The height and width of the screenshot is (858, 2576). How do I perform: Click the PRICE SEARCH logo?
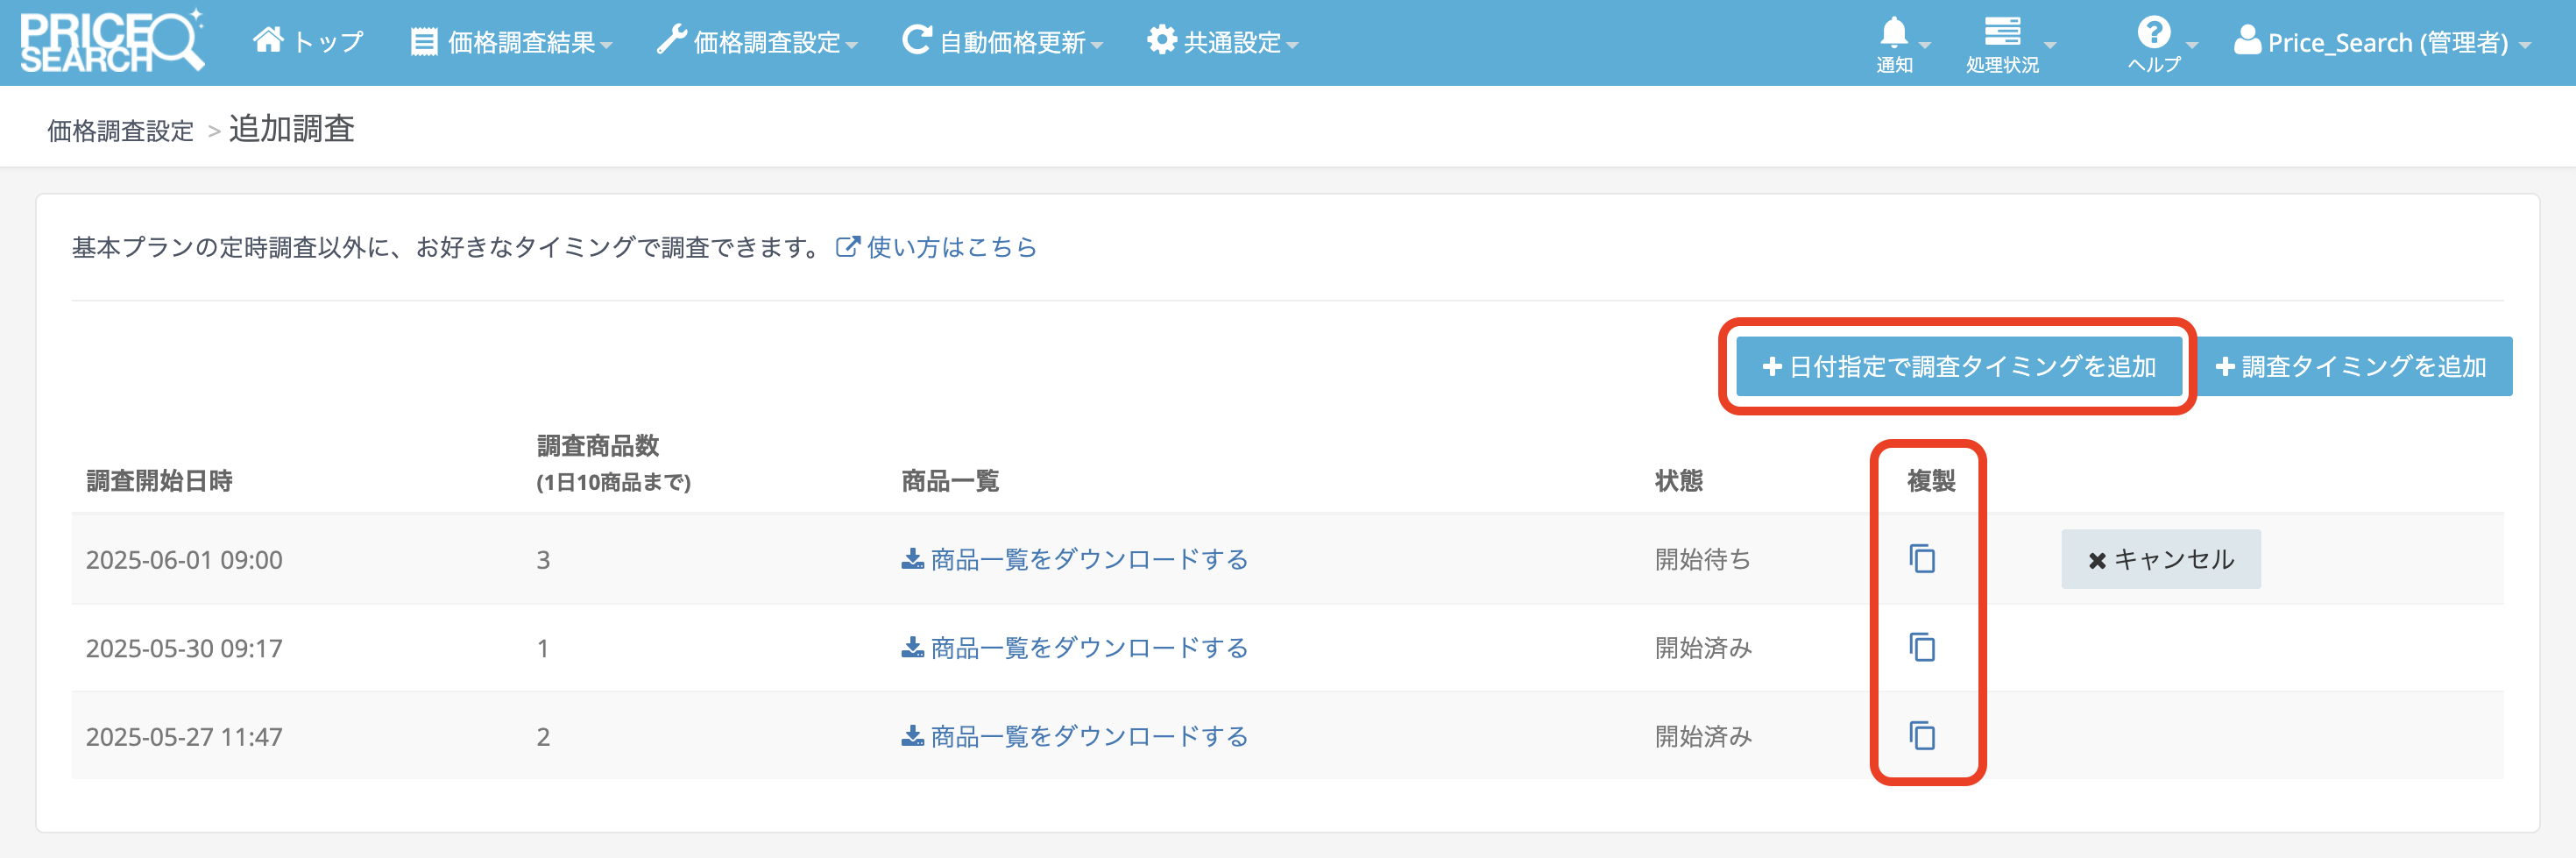[x=111, y=42]
